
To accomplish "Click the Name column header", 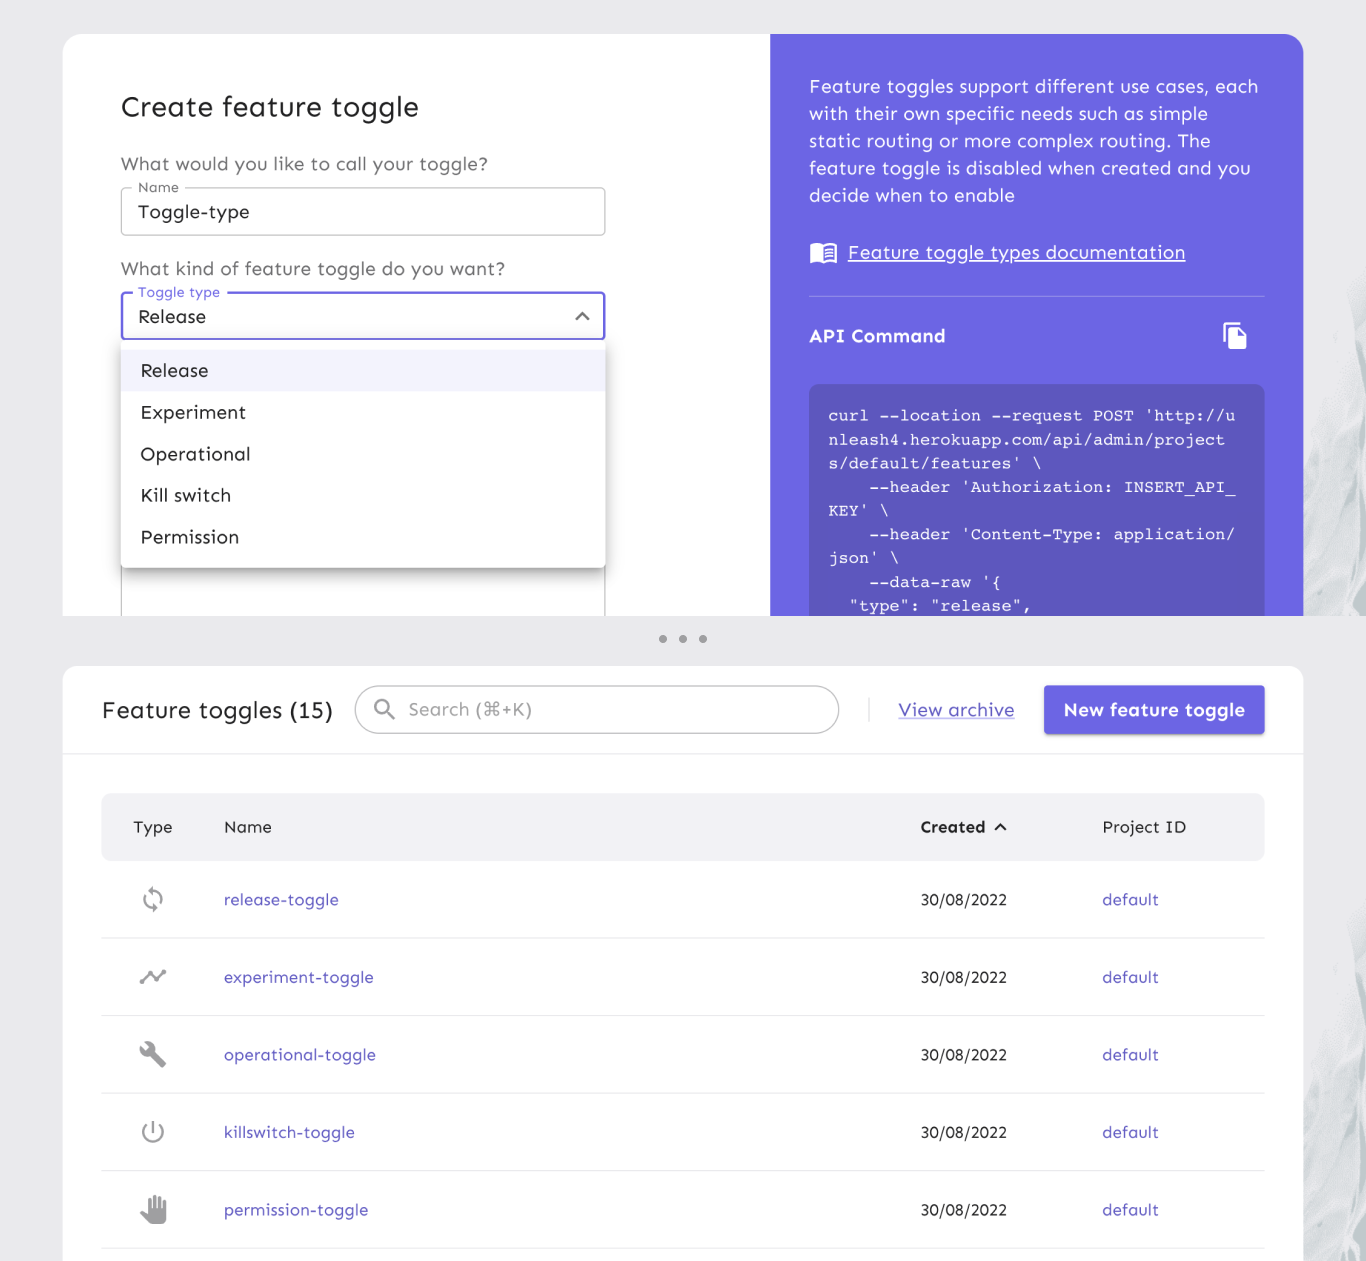I will coord(248,827).
